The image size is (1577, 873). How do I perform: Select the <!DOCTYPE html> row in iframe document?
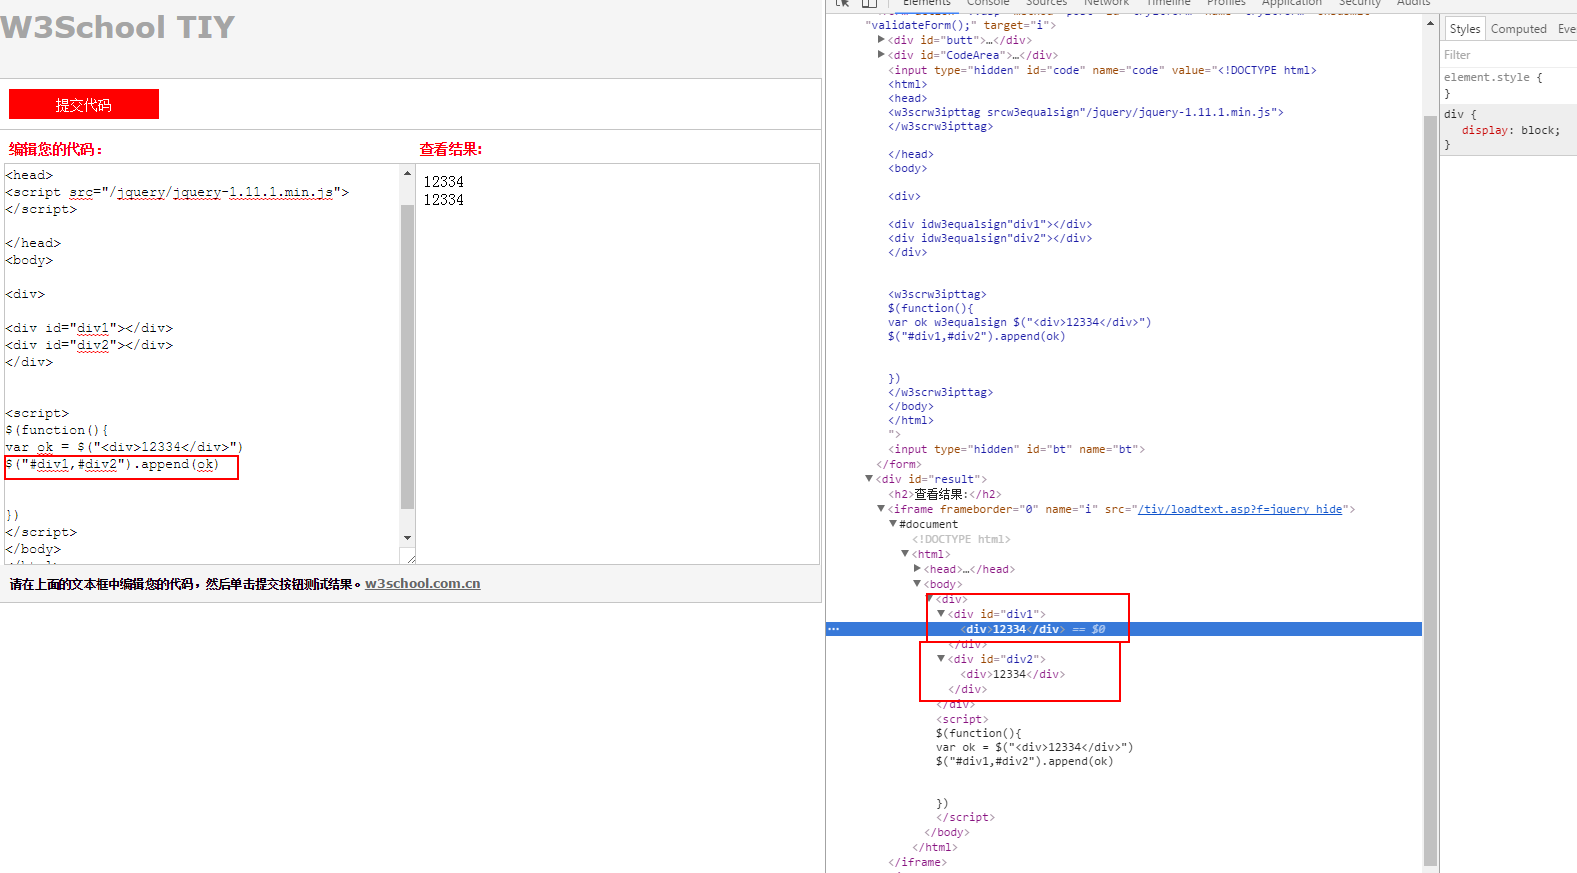960,539
